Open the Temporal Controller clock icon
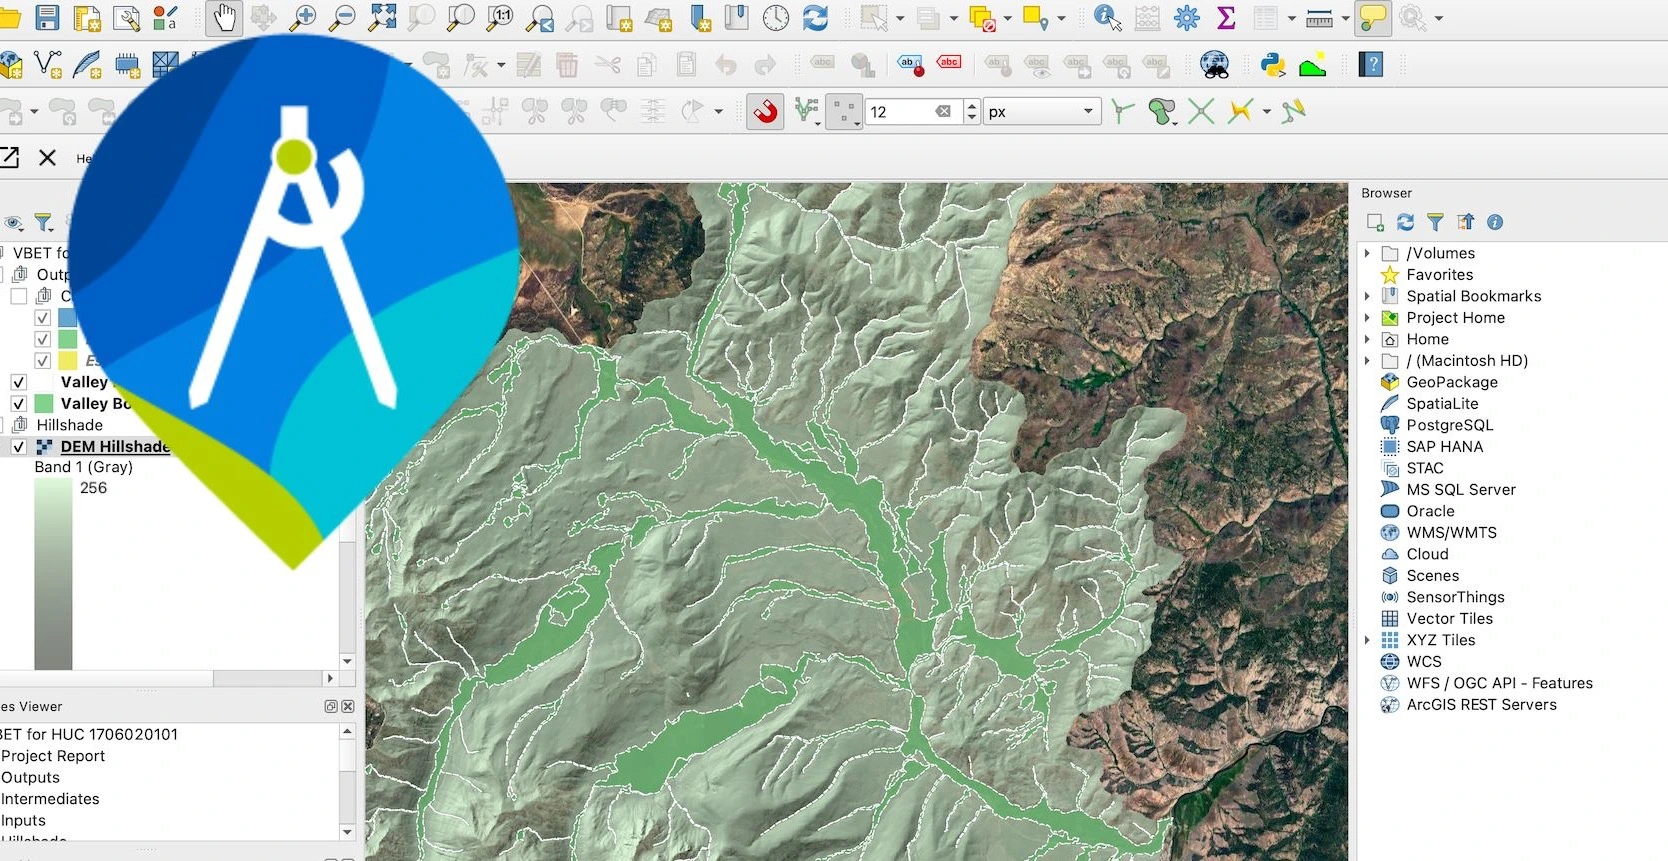The height and width of the screenshot is (861, 1668). pos(776,17)
